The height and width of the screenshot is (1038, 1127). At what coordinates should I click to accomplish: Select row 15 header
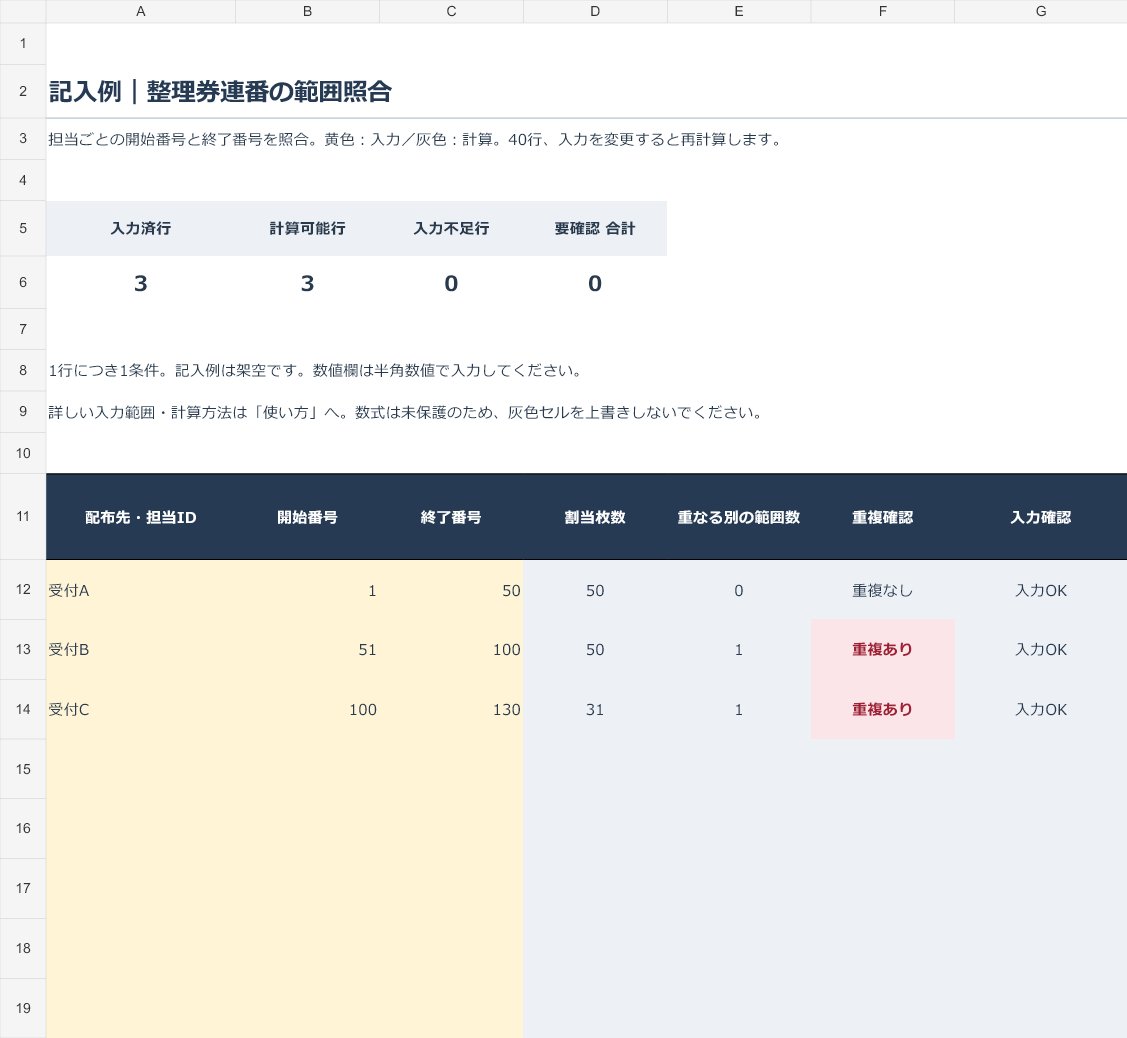(x=23, y=769)
